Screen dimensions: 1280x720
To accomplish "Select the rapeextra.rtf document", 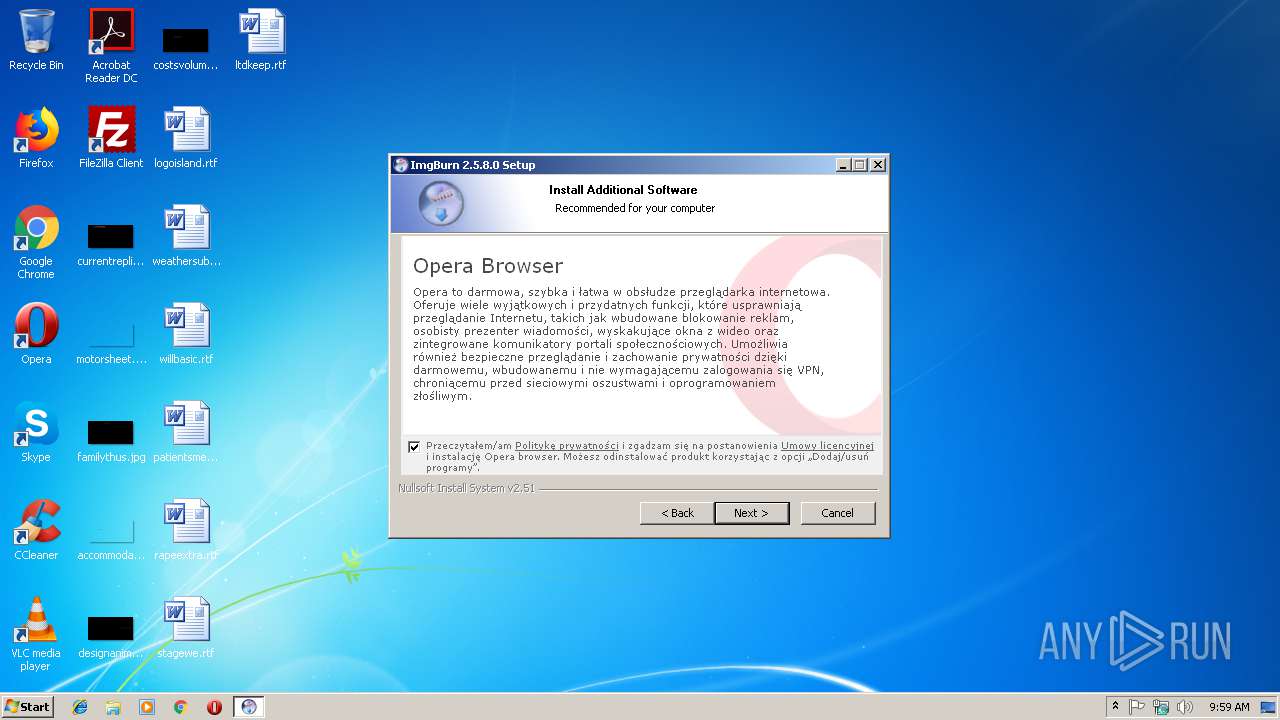I will pos(186,530).
